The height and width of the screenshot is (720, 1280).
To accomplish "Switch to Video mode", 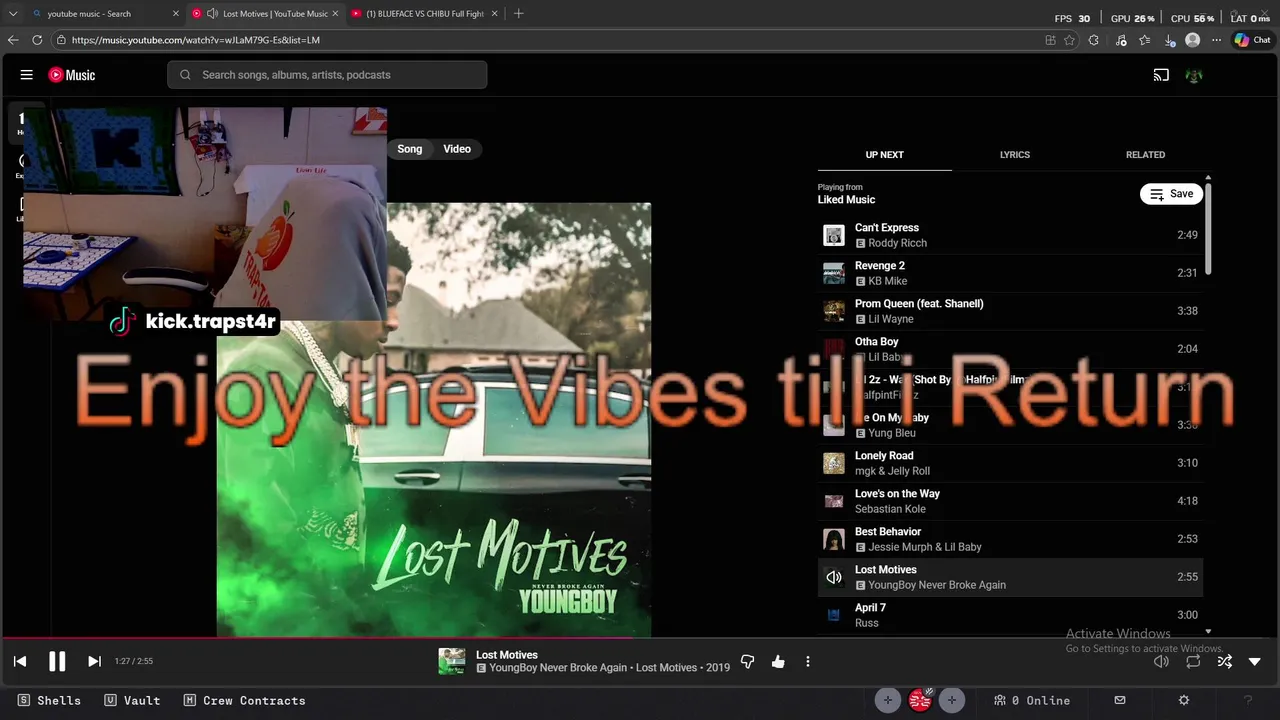I will tap(457, 149).
